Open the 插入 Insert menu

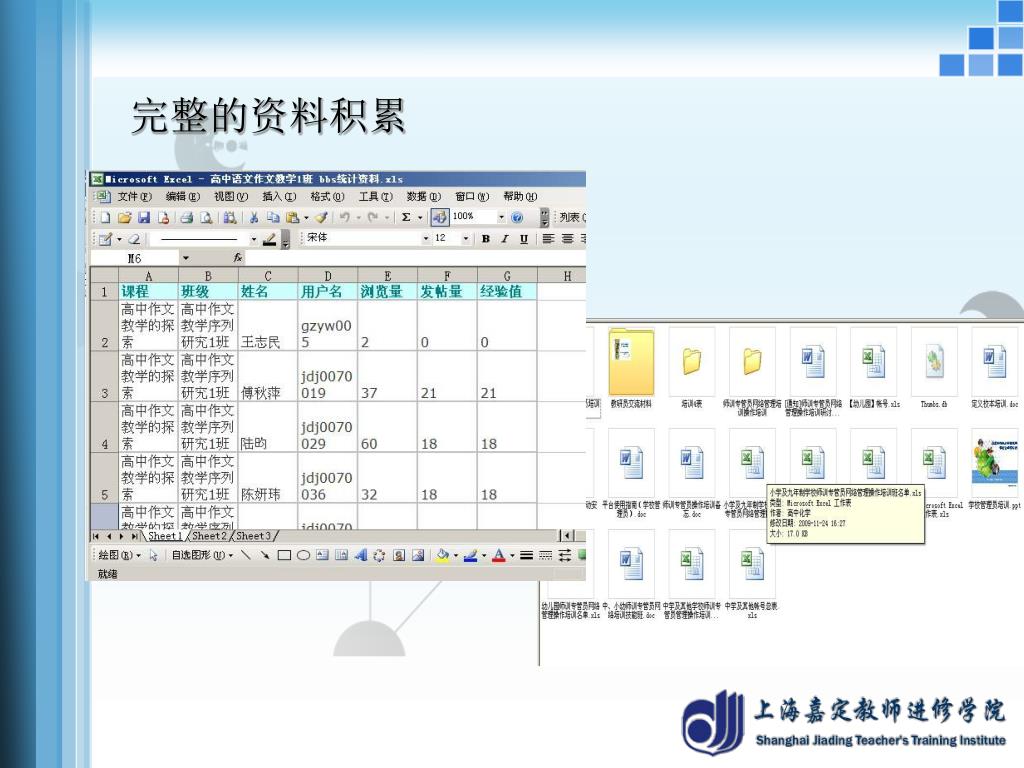point(280,197)
